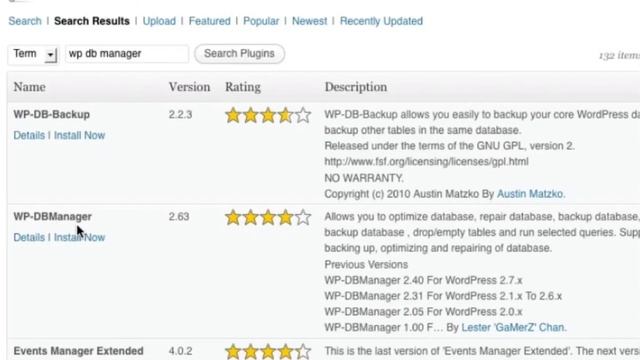This screenshot has width=640, height=360.
Task: Click the Name column header
Action: pos(29,87)
